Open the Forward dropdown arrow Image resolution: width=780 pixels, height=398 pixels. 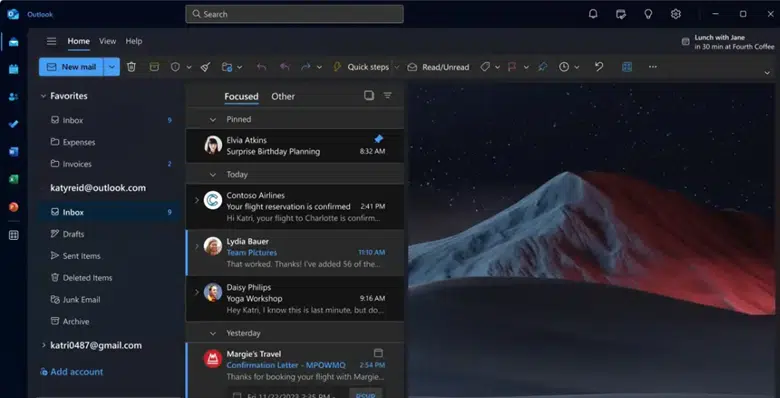pos(319,67)
